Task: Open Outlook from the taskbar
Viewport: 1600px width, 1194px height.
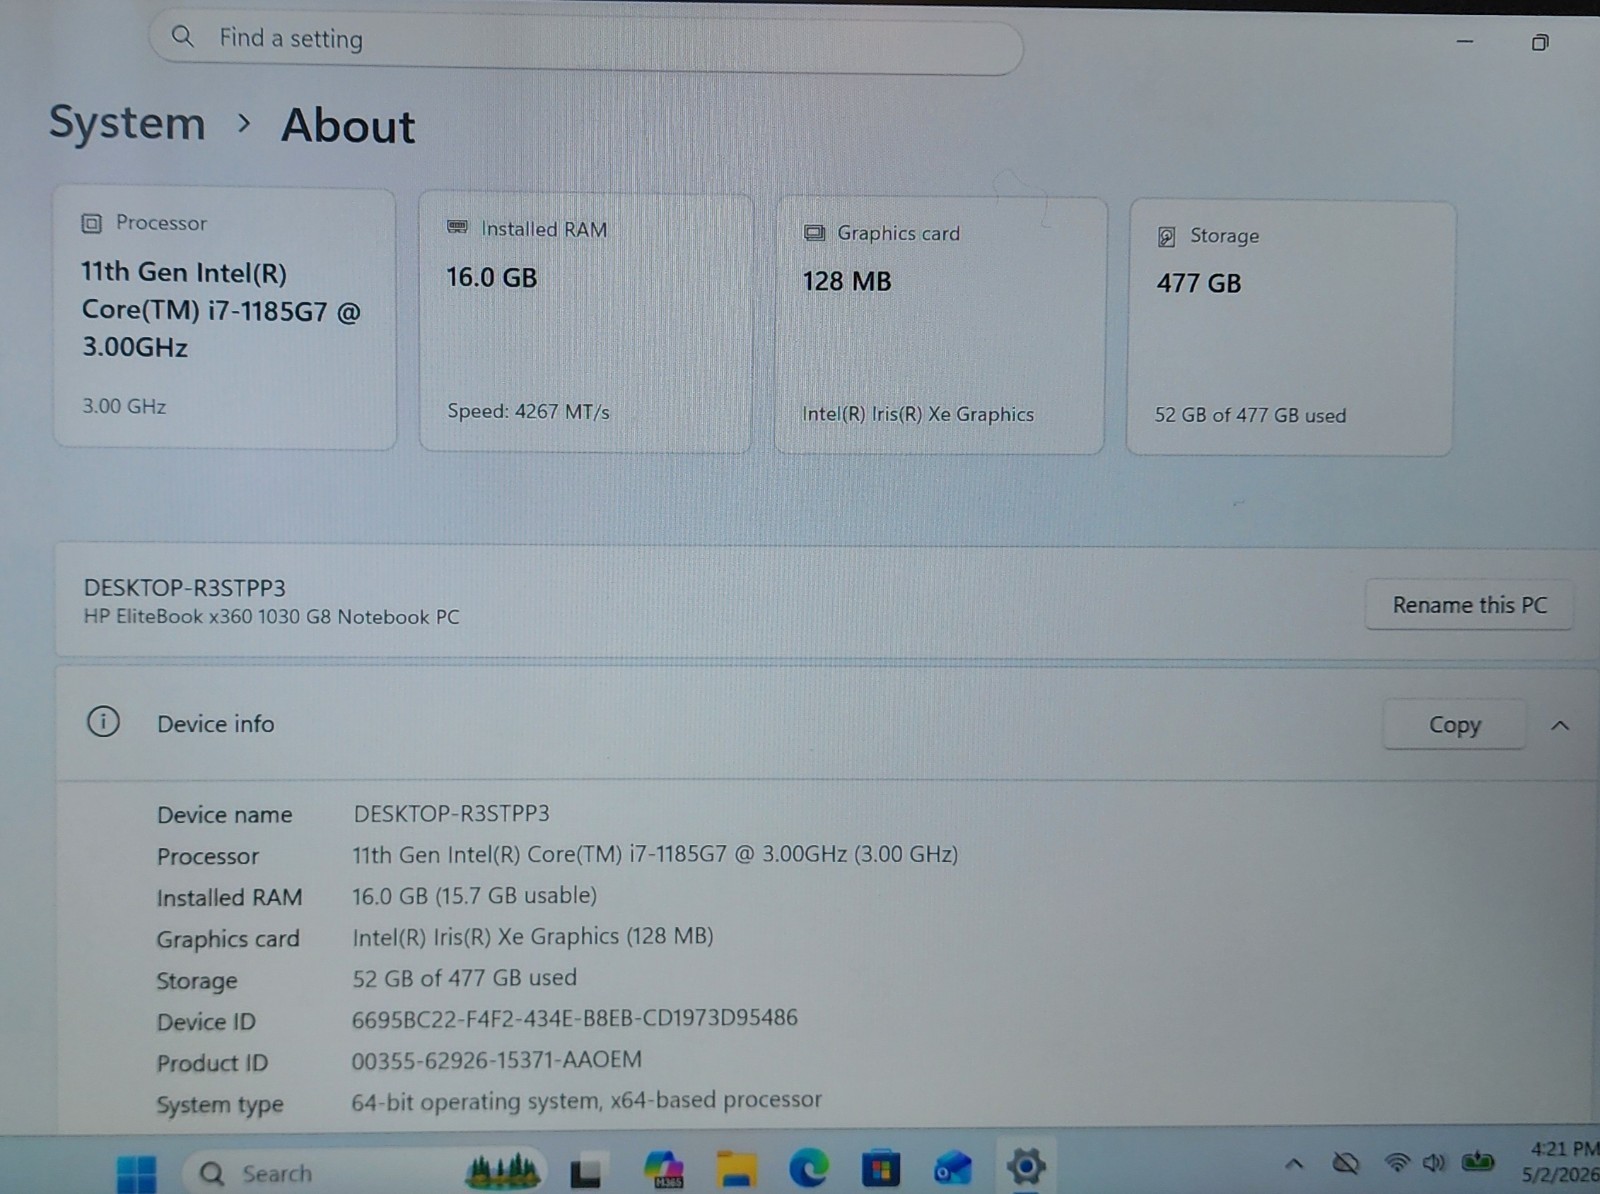Action: (x=952, y=1168)
